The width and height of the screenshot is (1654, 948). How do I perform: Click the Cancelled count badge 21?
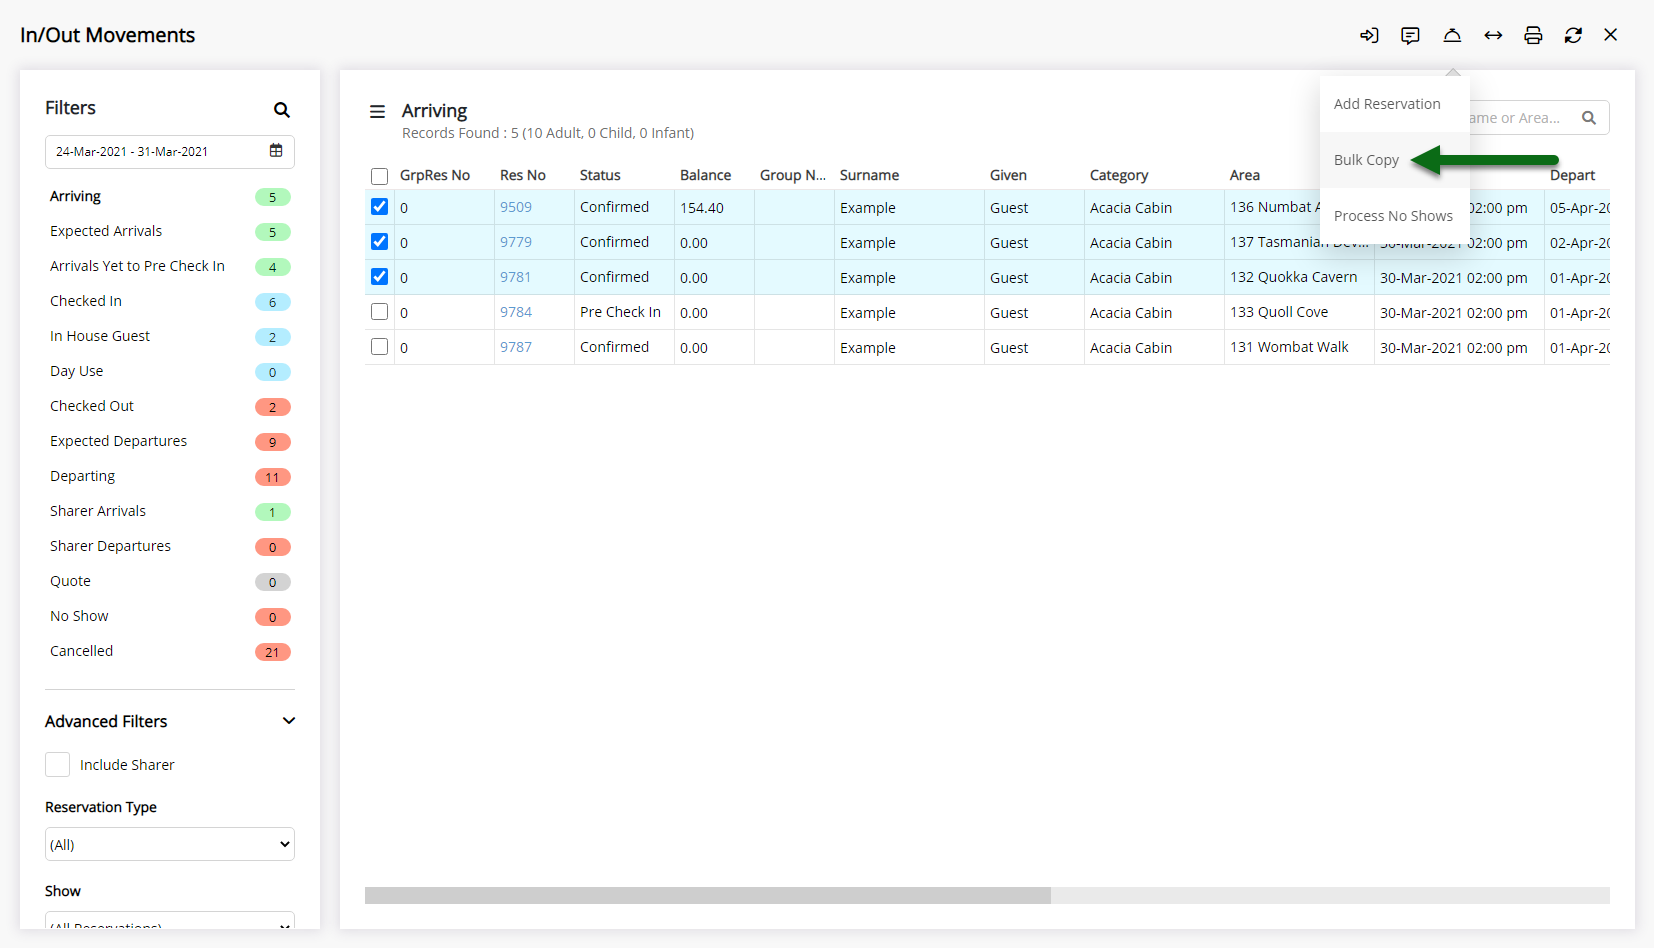[272, 652]
